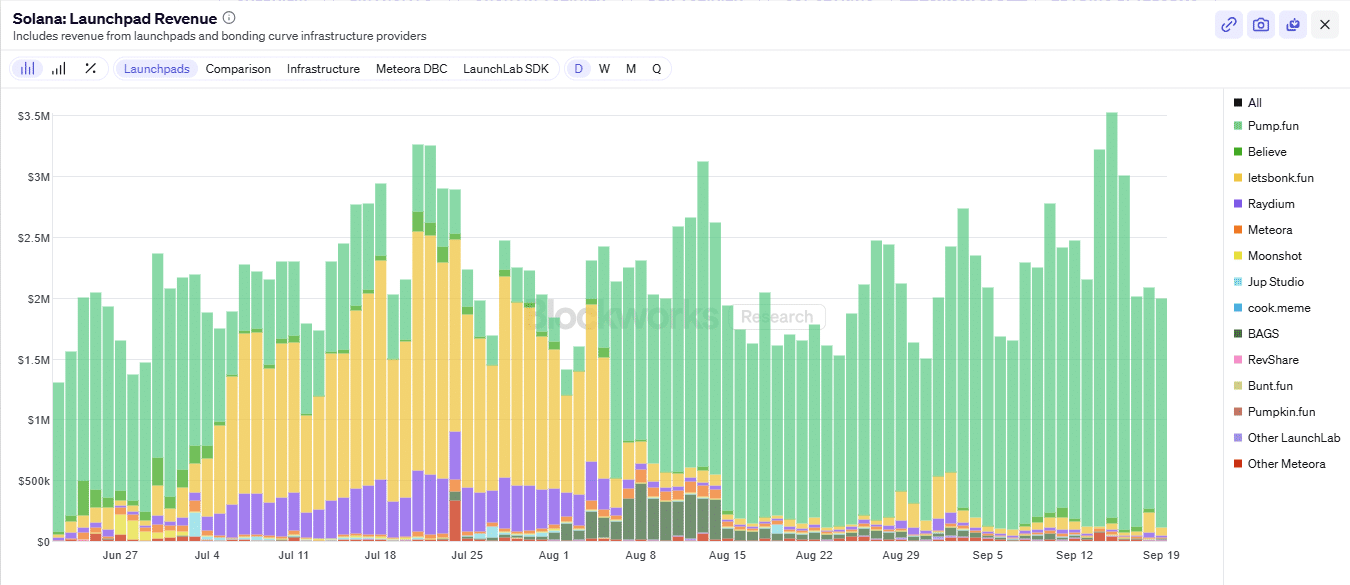Click the BAGS legend entry
The width and height of the screenshot is (1350, 585).
point(1263,334)
